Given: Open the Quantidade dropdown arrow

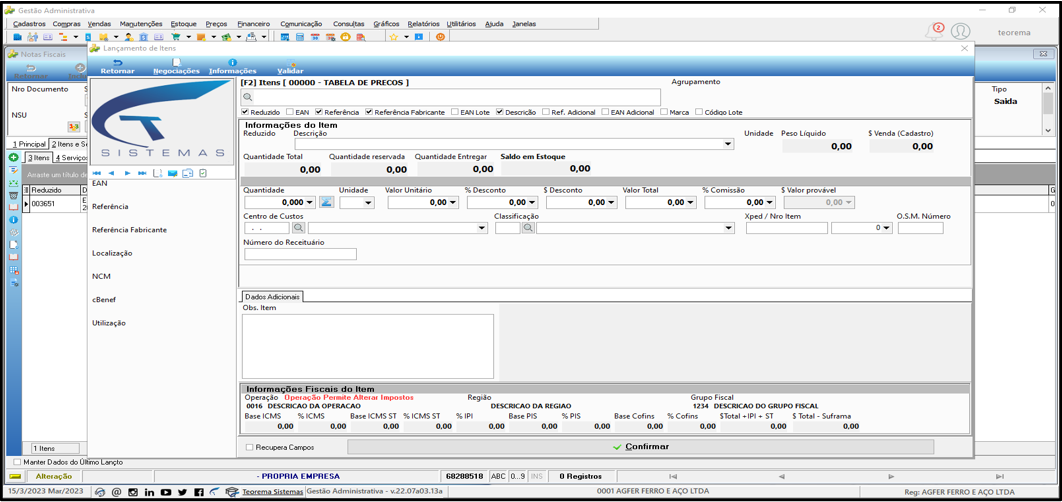Looking at the screenshot, I should 310,202.
